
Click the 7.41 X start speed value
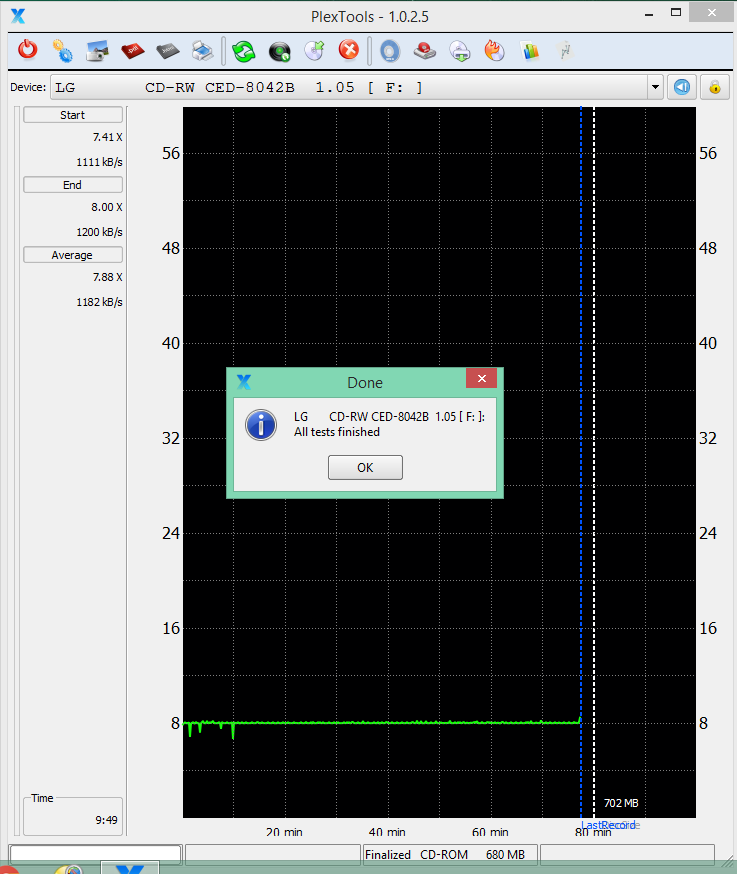click(108, 137)
